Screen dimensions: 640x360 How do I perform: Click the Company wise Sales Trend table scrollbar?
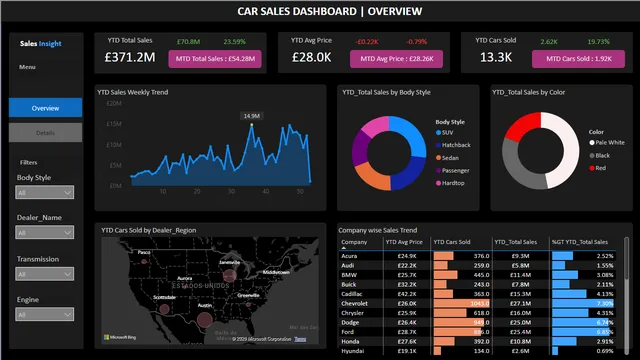tap(627, 259)
